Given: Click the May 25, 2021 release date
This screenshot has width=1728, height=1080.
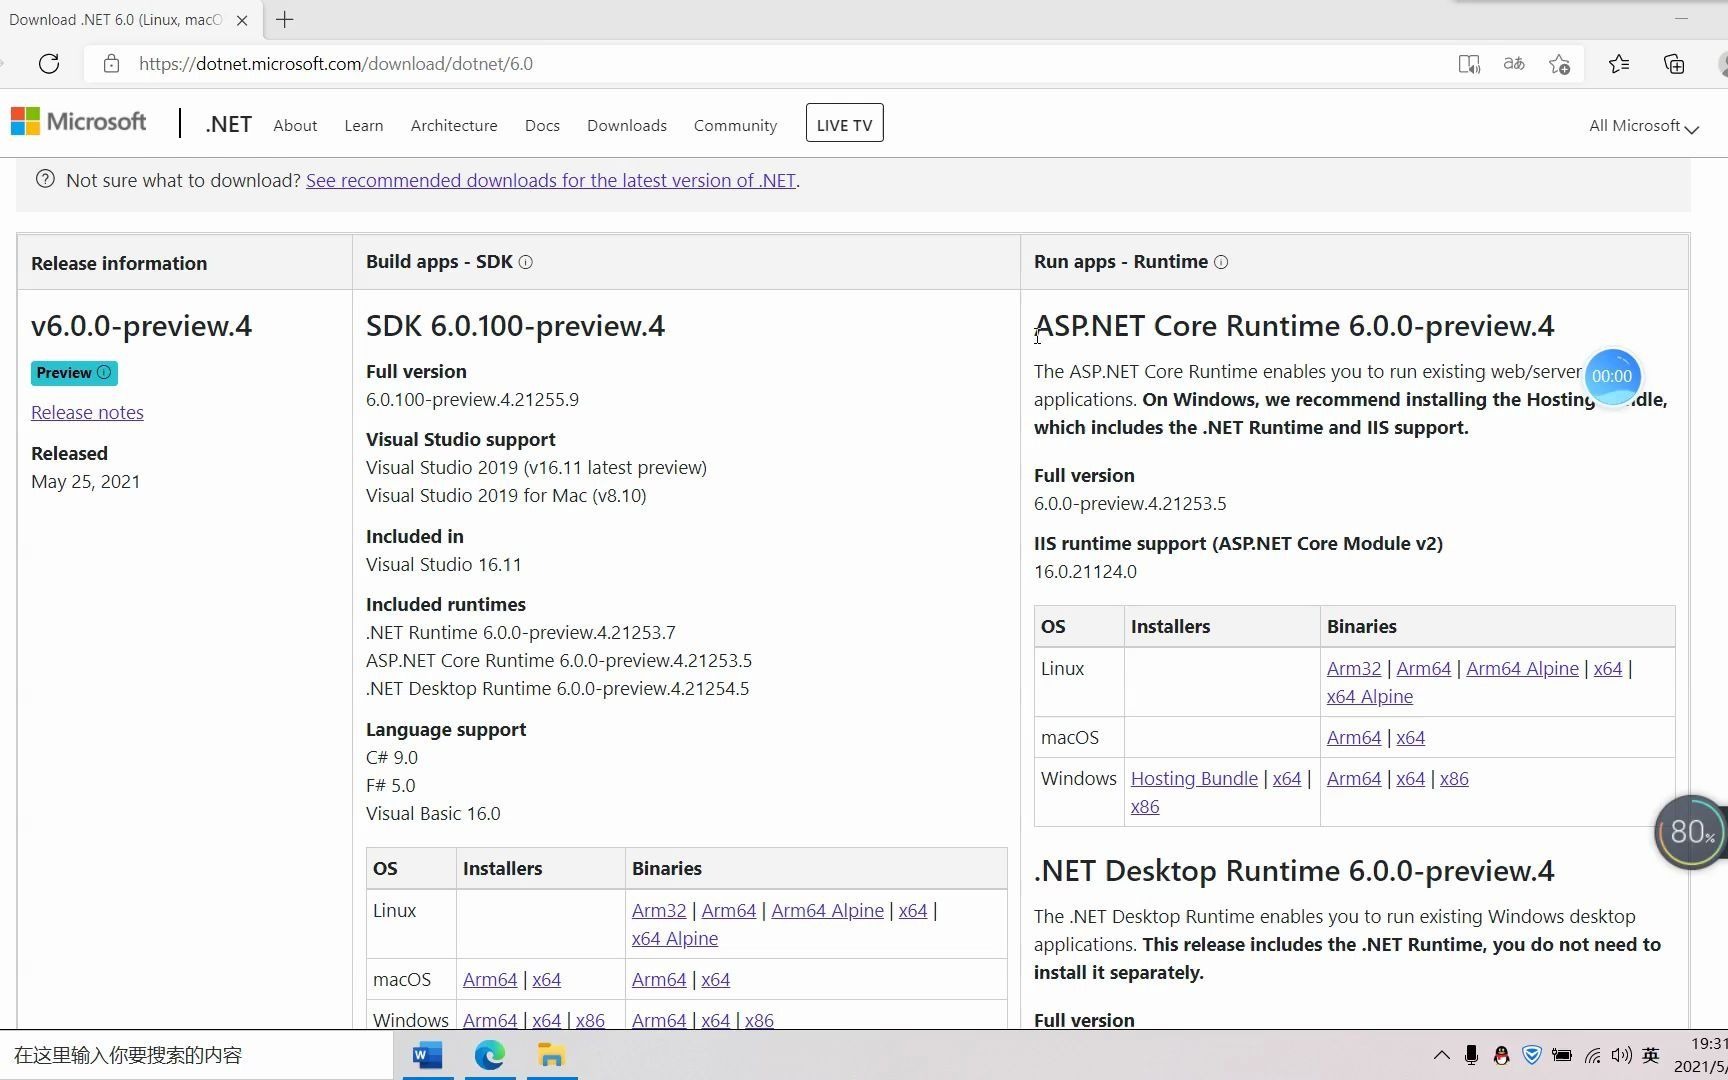Looking at the screenshot, I should [86, 481].
